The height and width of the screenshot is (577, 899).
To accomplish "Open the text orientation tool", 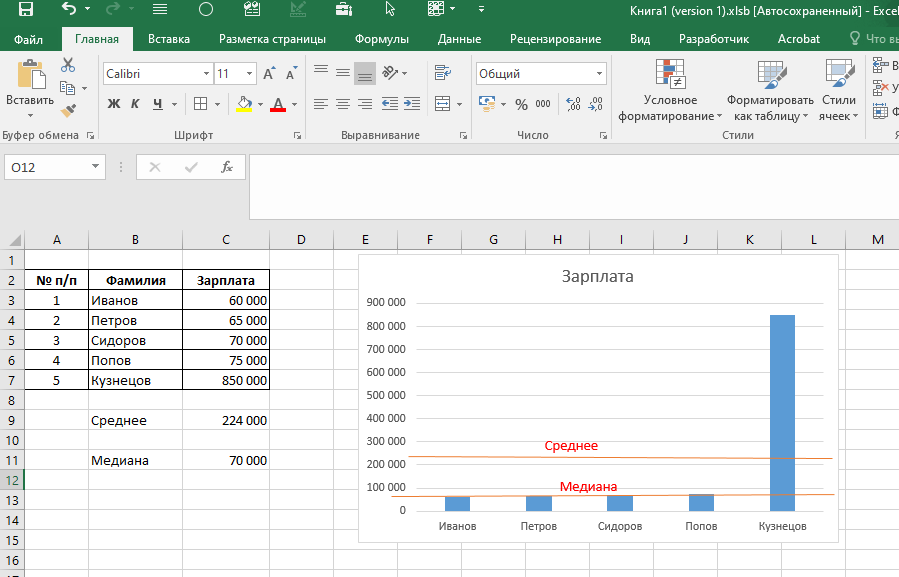I will [x=394, y=73].
